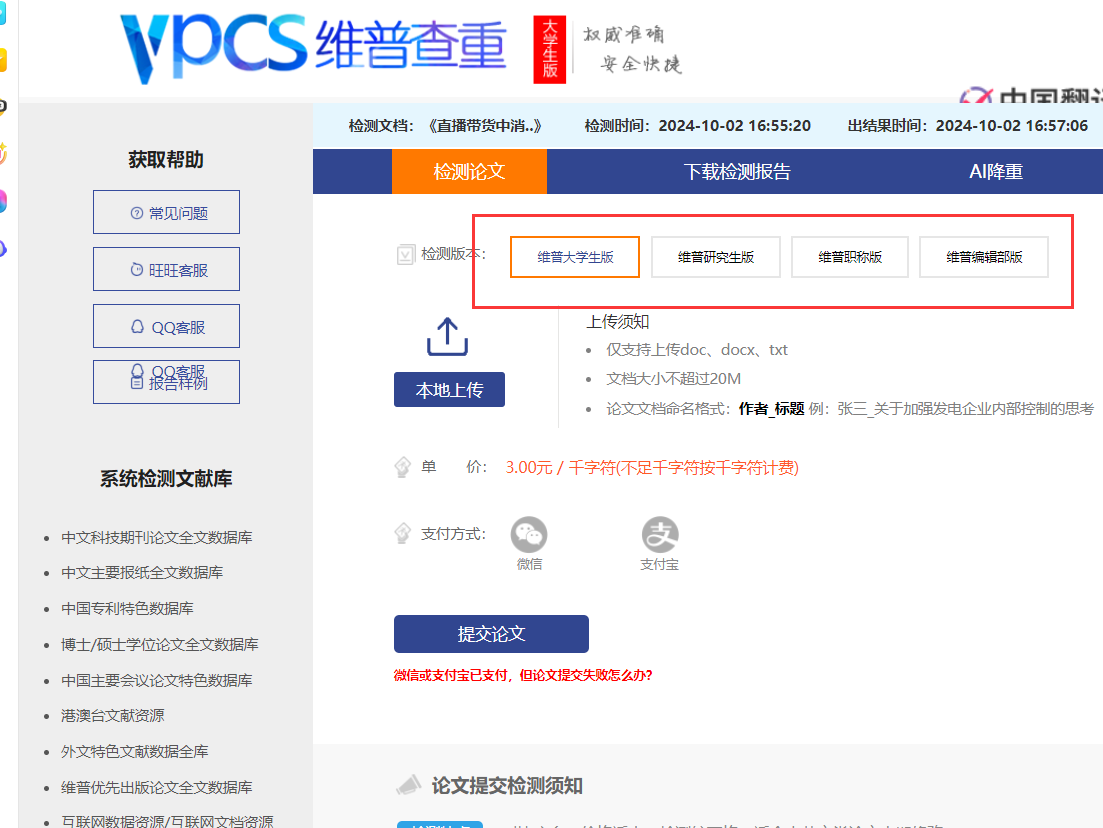The width and height of the screenshot is (1103, 828).
Task: Click 维普优先出版论文全文数据库 entry
Action: pos(156,787)
